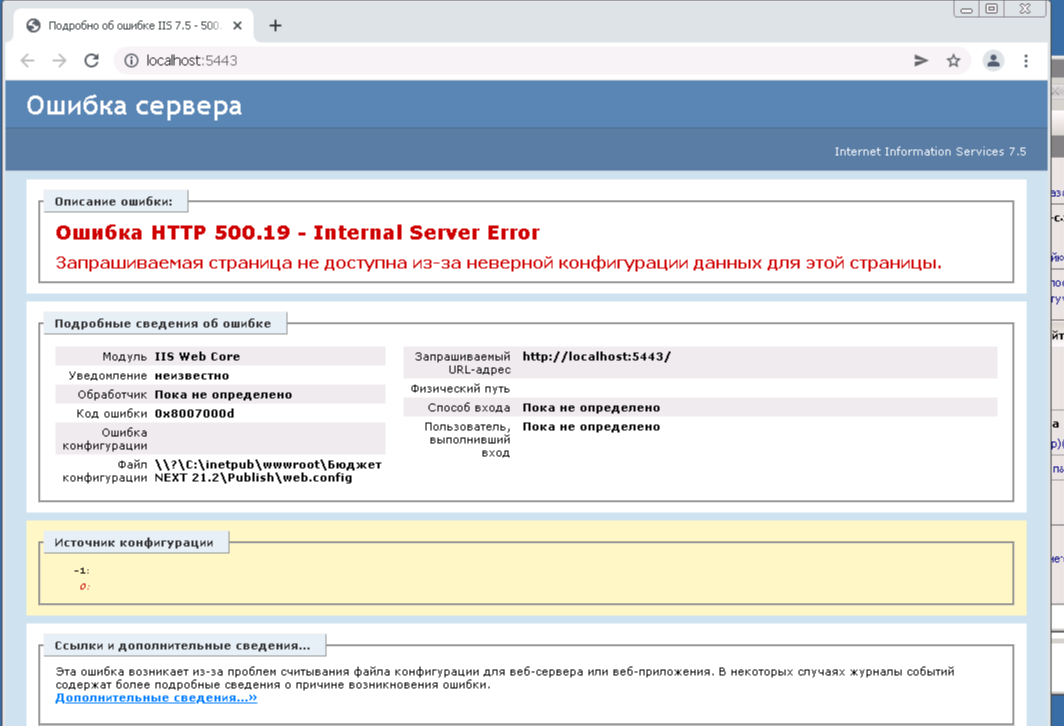Select the 'Подробно об ошибке IIS 7.5' tab

coord(134,26)
